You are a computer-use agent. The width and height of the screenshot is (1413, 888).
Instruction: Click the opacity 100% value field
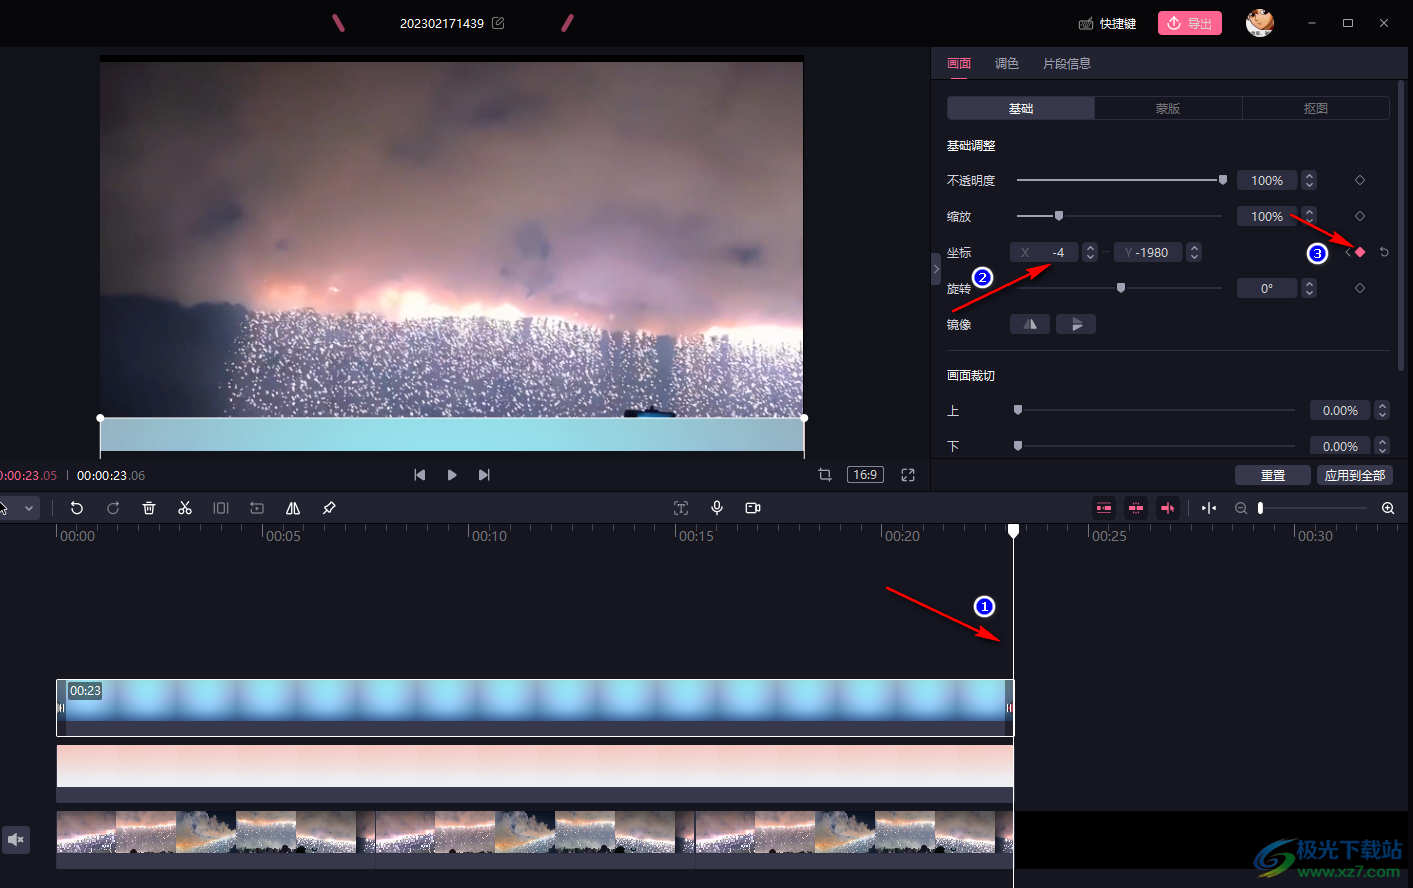point(1267,180)
